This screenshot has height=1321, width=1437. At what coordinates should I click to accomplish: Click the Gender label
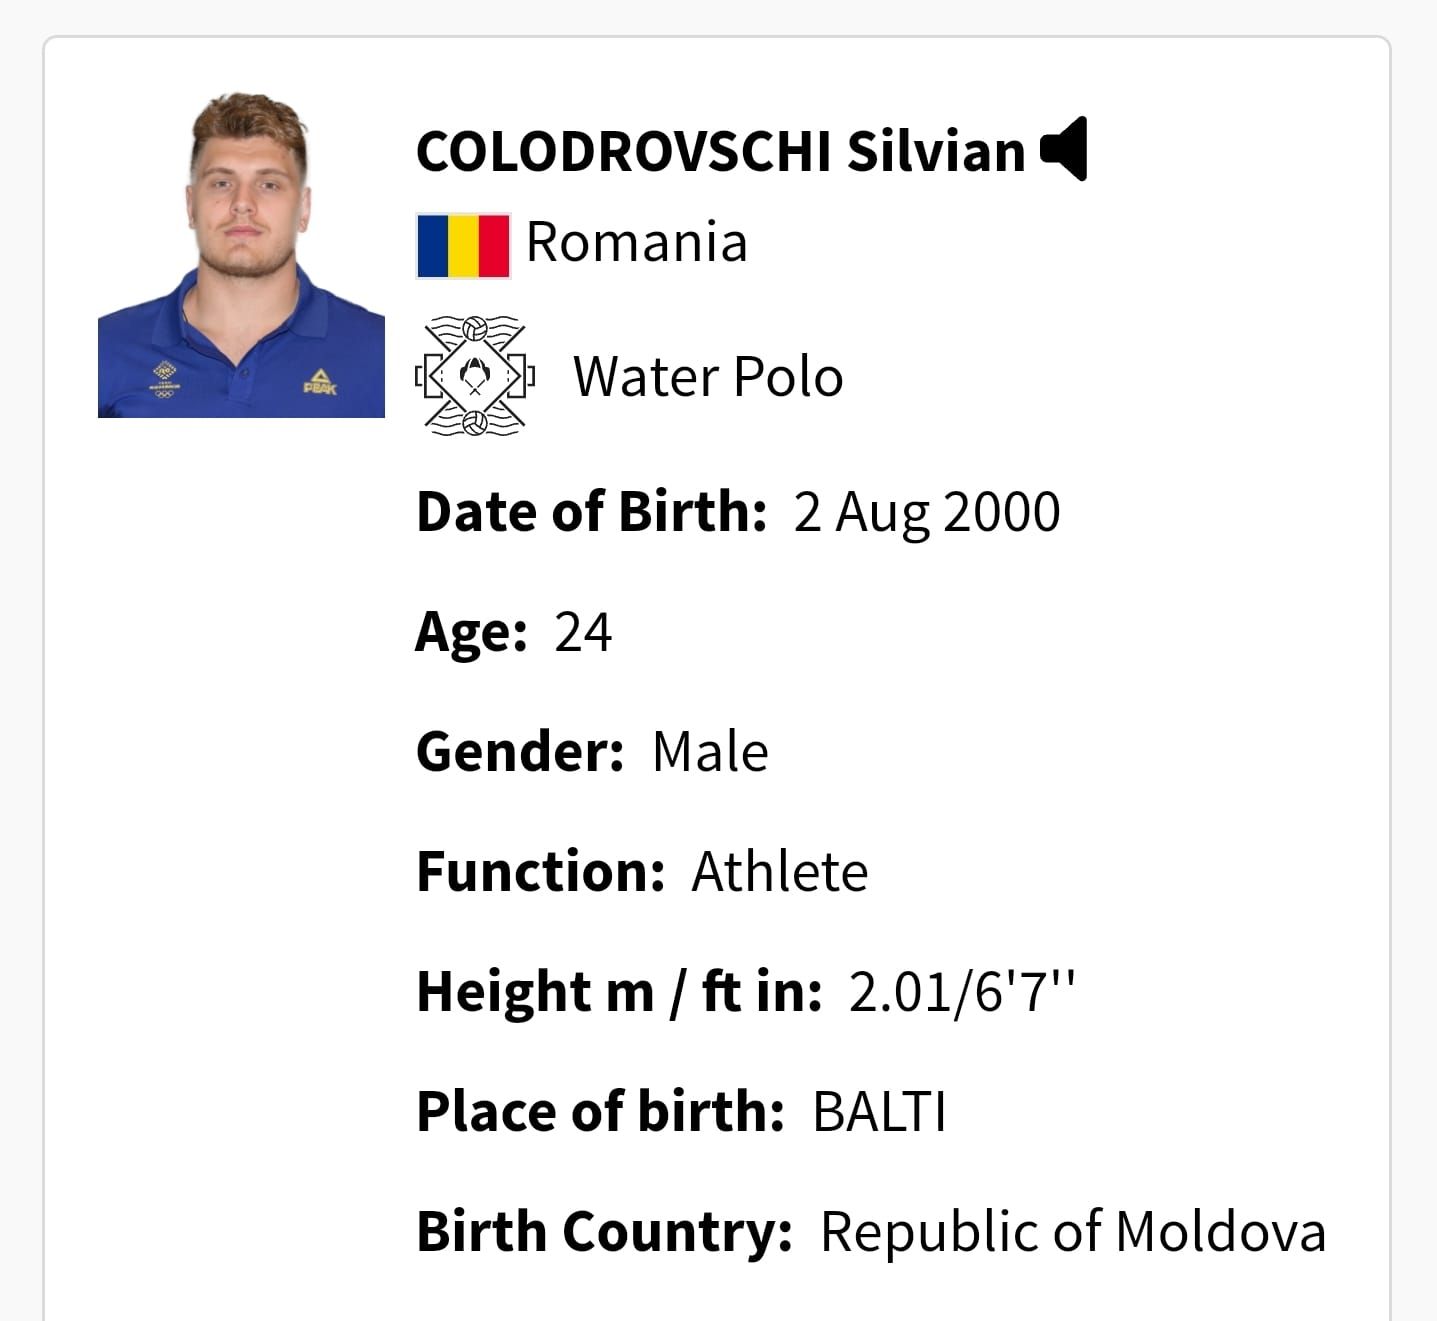click(520, 752)
